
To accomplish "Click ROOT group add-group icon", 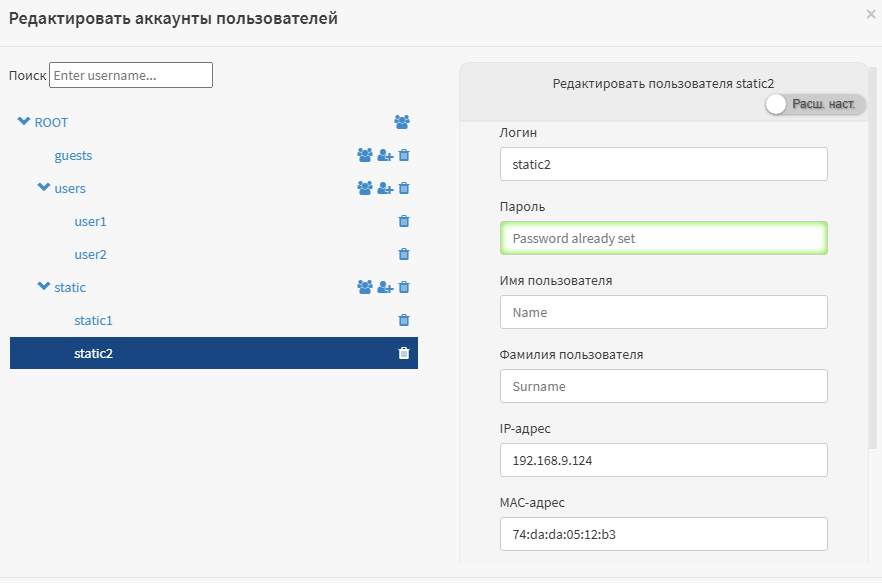I will [x=402, y=122].
